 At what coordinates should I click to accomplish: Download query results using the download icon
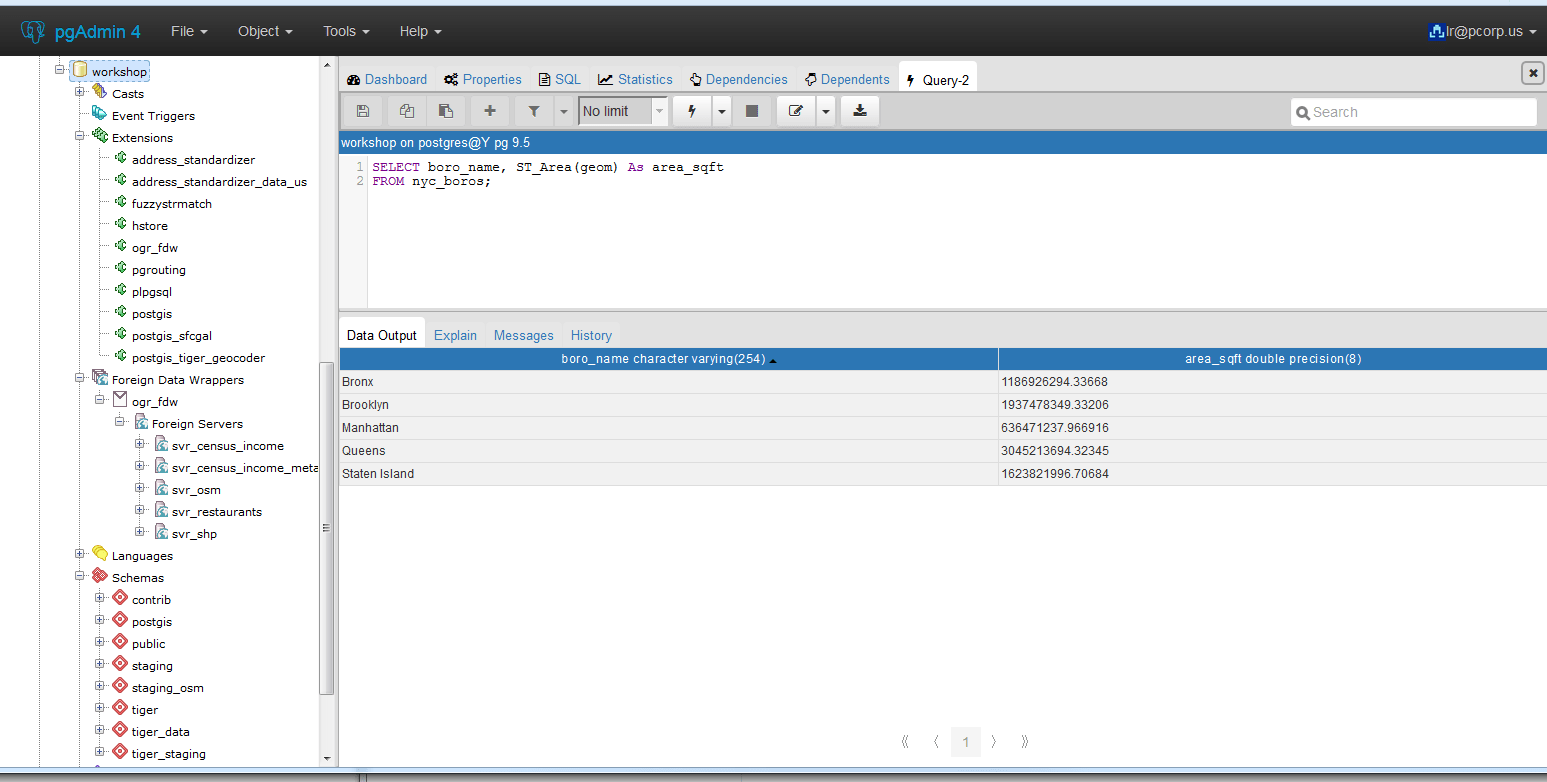[859, 110]
